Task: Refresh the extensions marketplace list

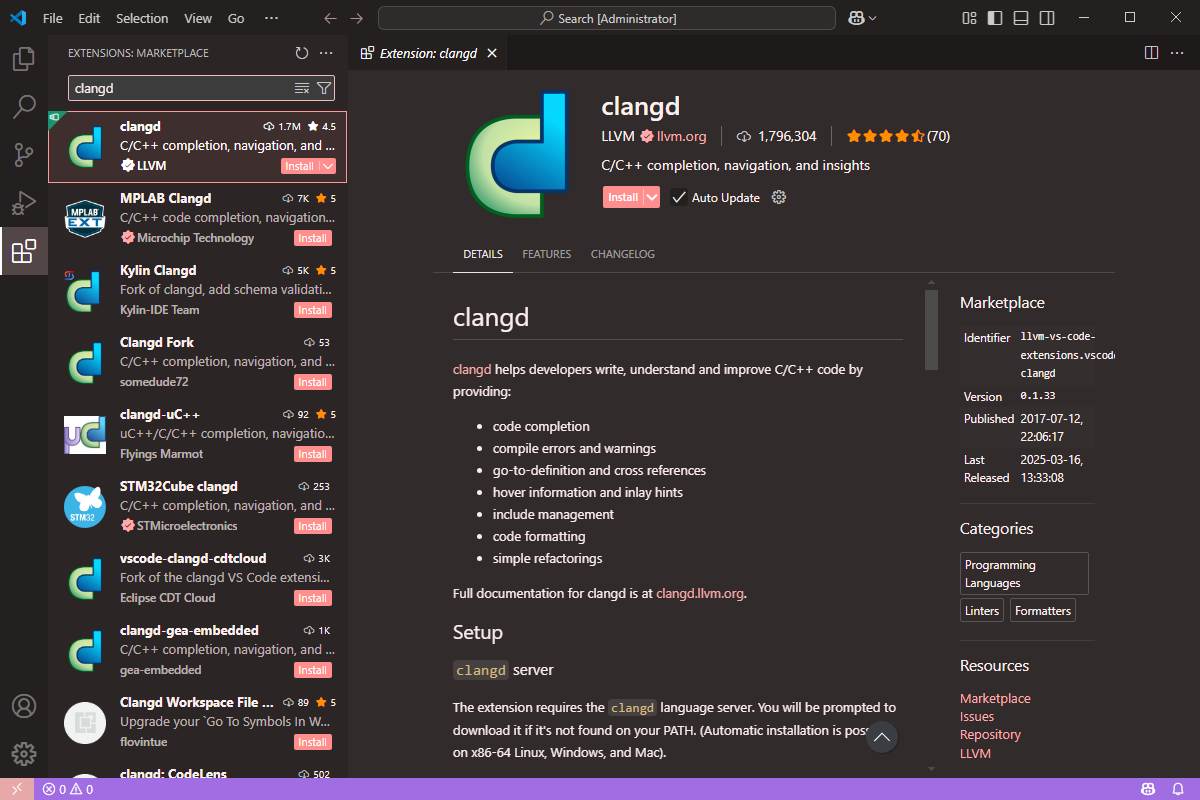Action: 302,53
